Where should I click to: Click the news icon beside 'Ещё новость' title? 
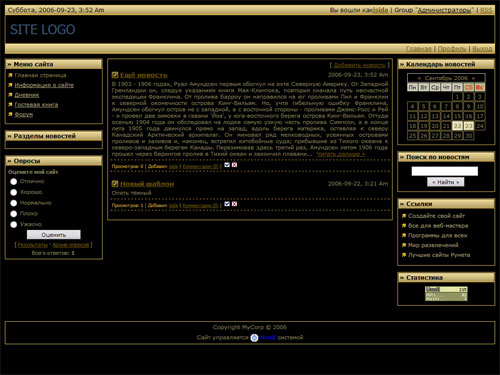click(115, 75)
